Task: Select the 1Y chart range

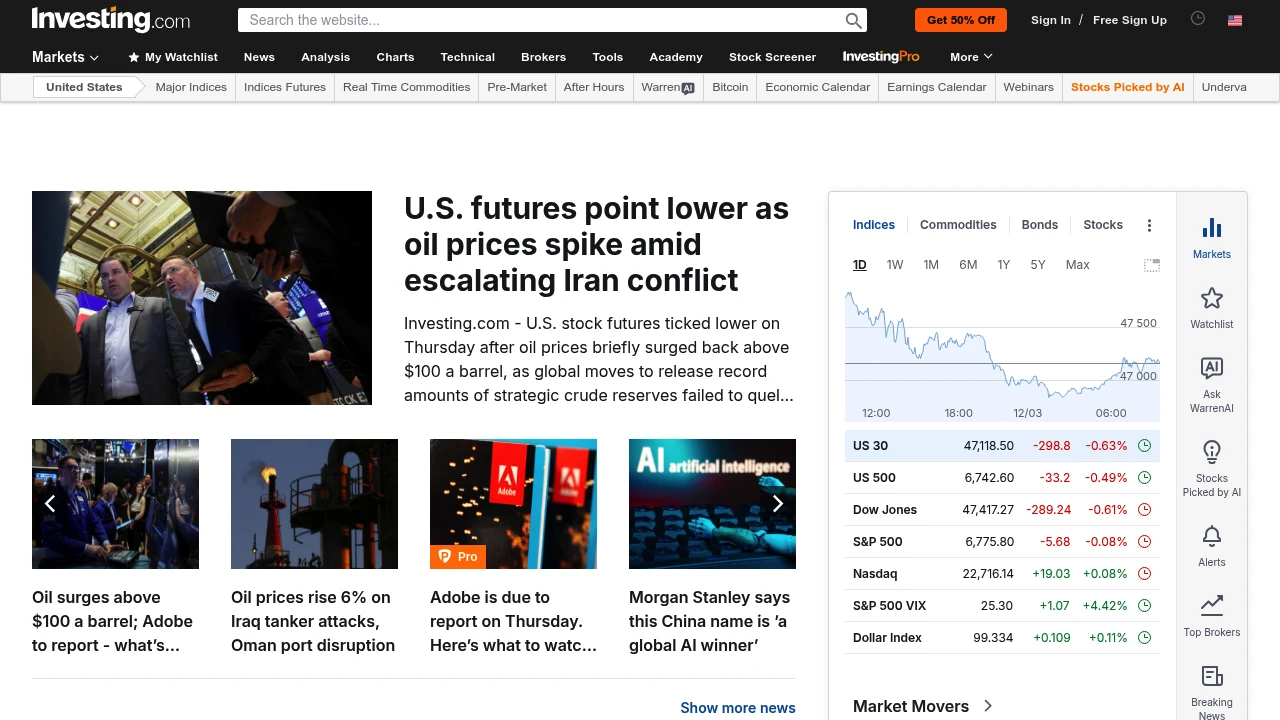Action: [x=1003, y=265]
